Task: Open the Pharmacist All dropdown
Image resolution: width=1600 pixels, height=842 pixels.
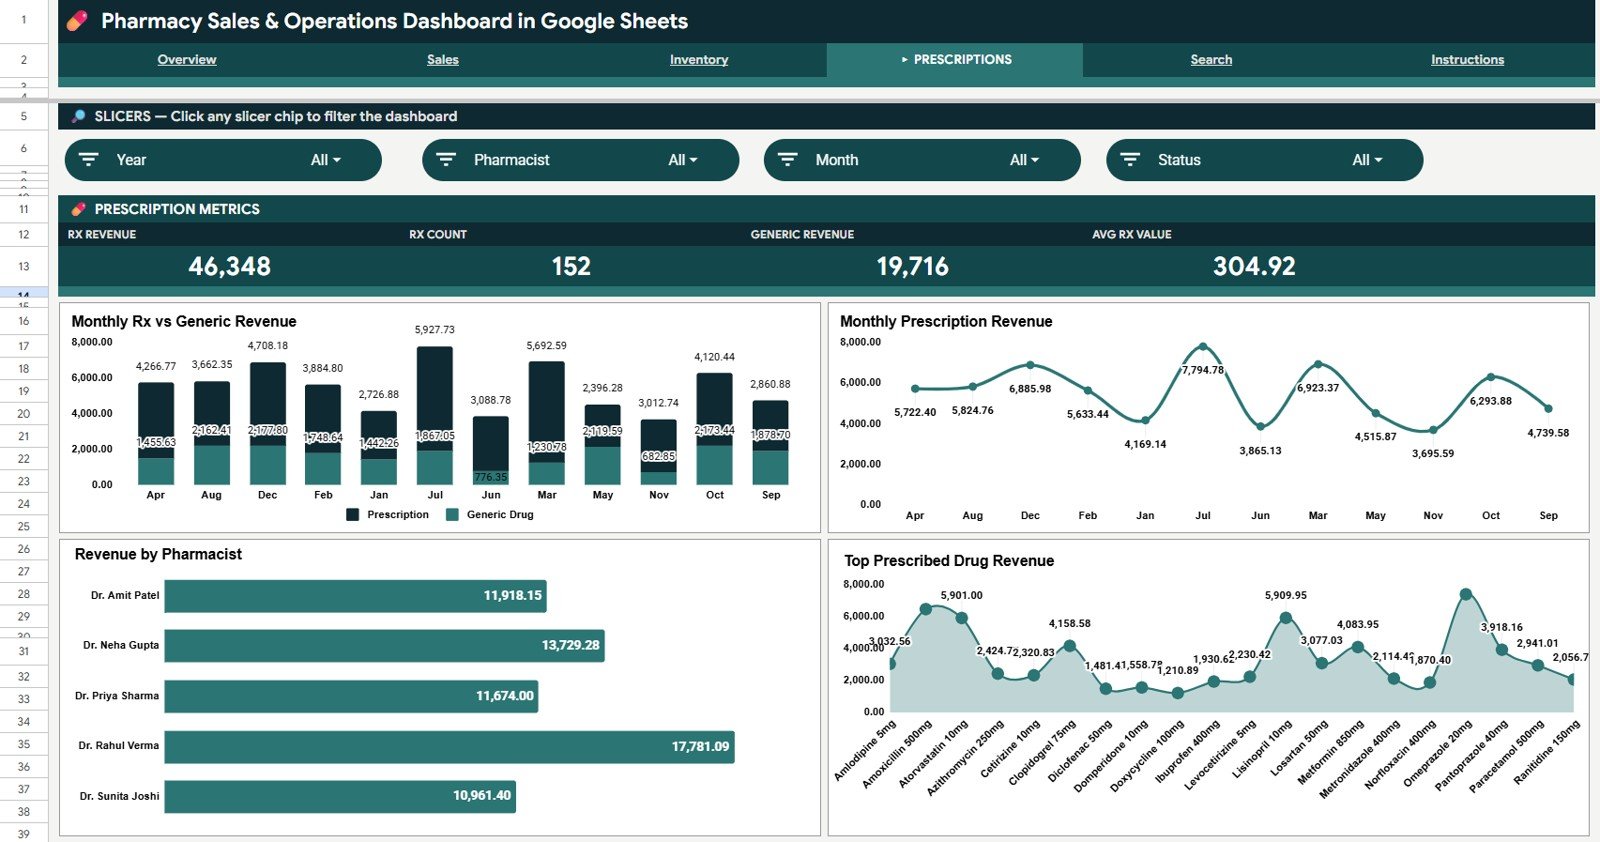Action: coord(683,160)
